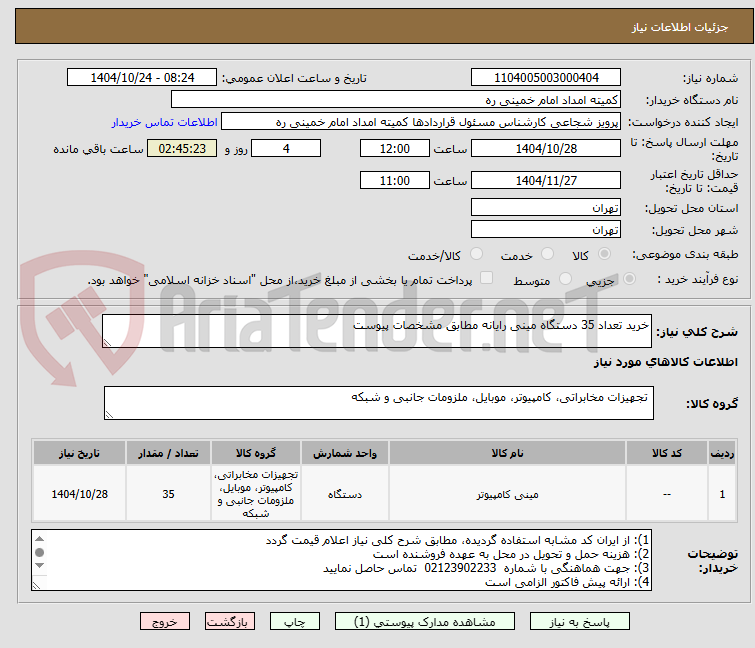This screenshot has height=648, width=755.
Task: Click the remaining days field showing 4
Action: (x=286, y=148)
